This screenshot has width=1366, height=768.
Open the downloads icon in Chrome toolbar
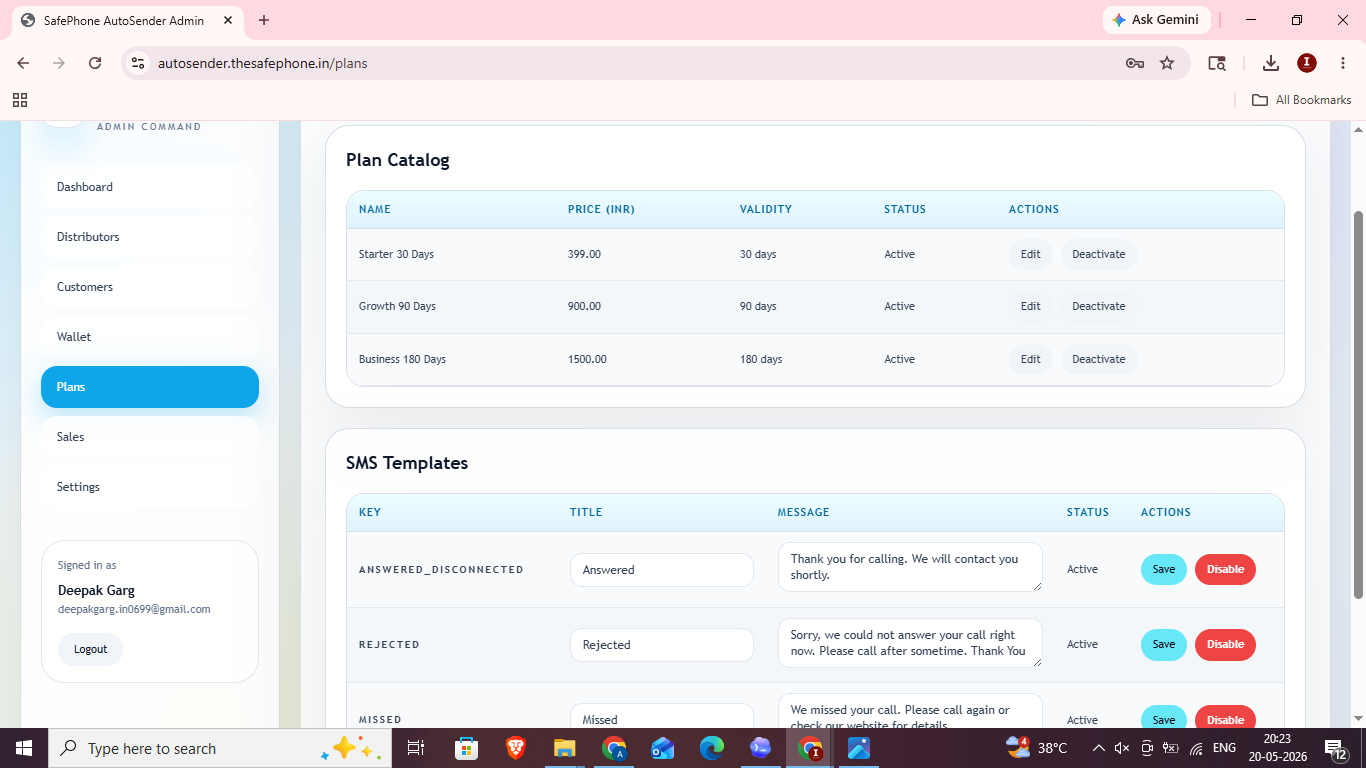(1271, 63)
